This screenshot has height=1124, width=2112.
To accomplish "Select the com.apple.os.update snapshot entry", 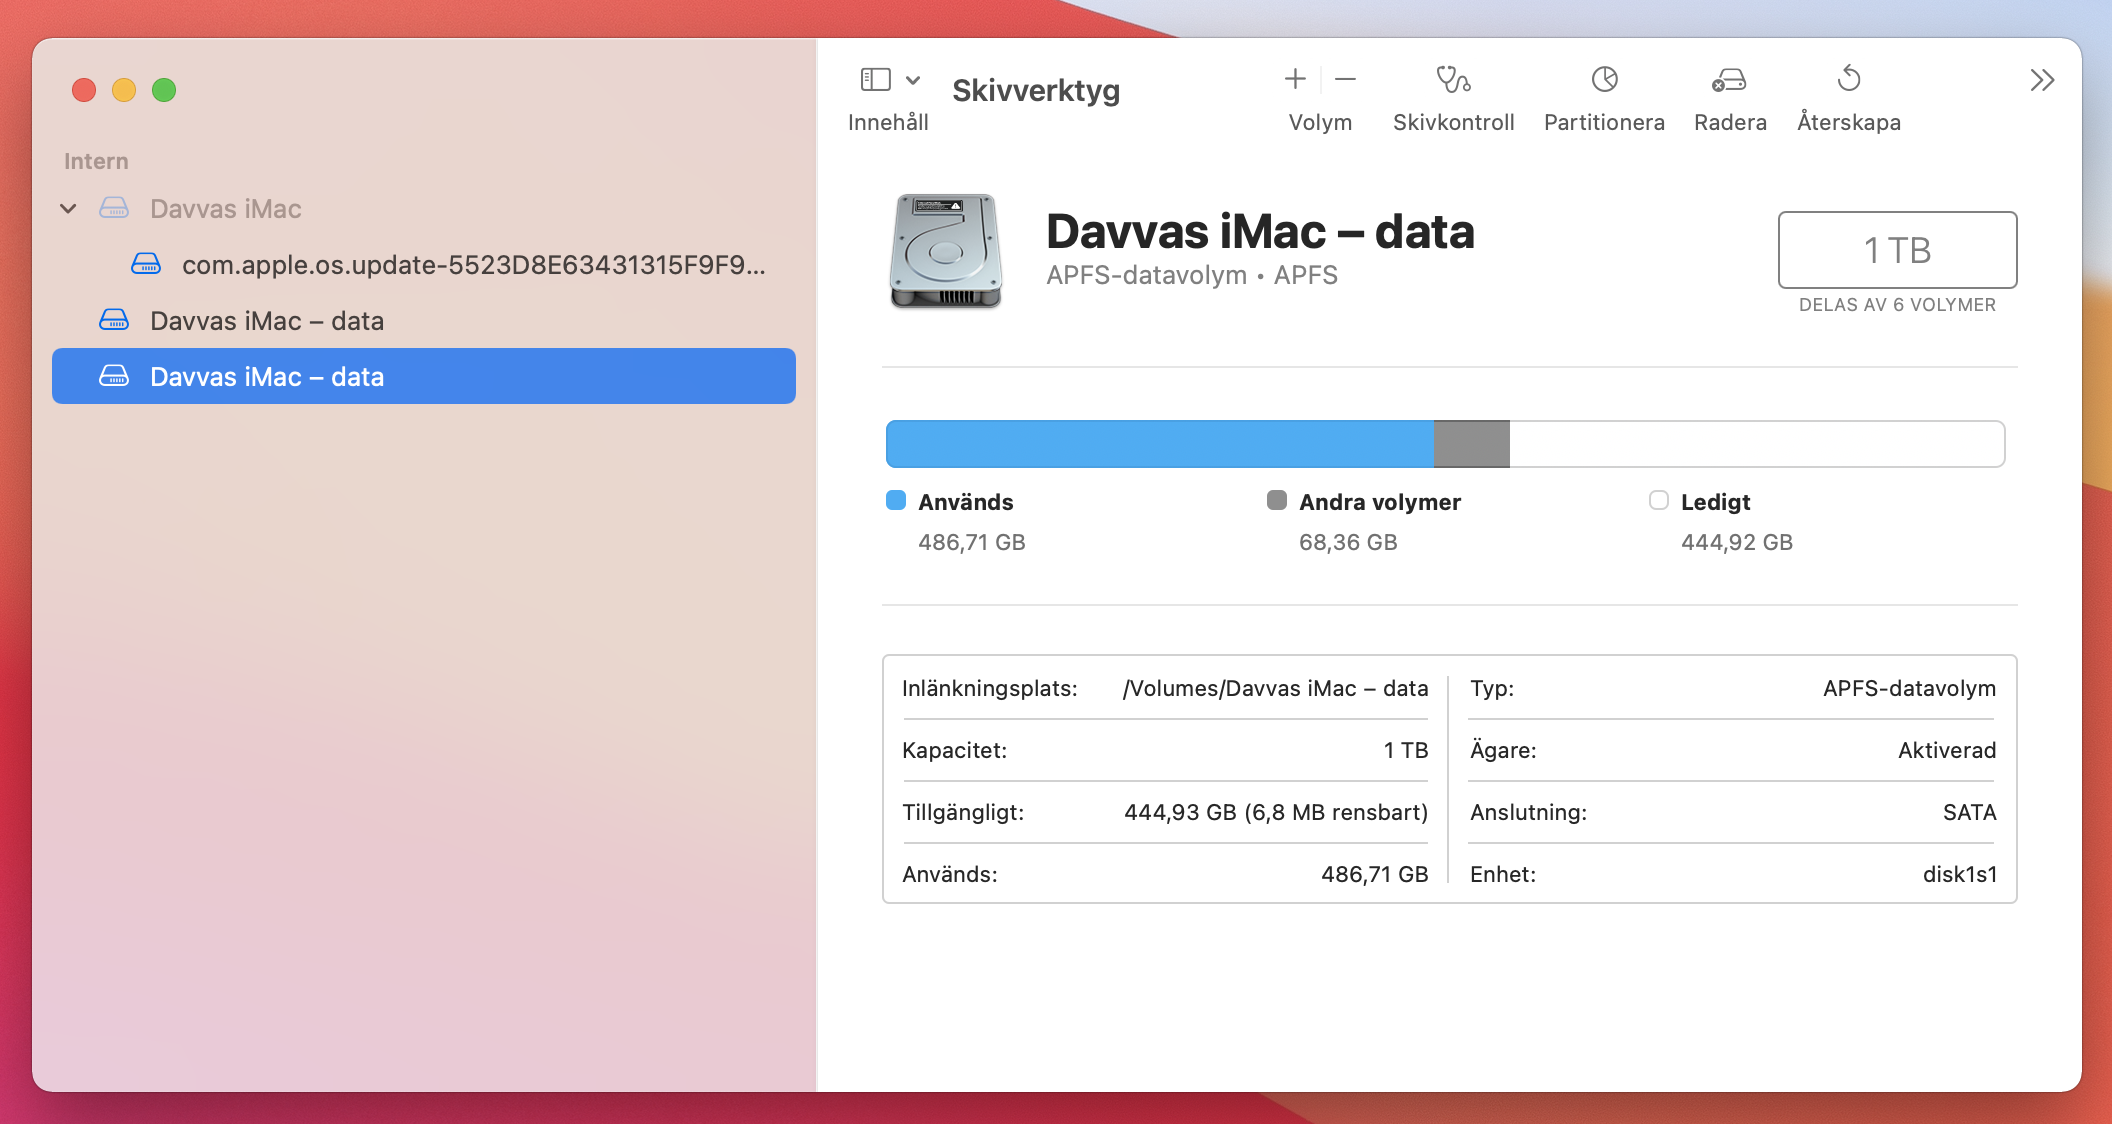I will 473,264.
